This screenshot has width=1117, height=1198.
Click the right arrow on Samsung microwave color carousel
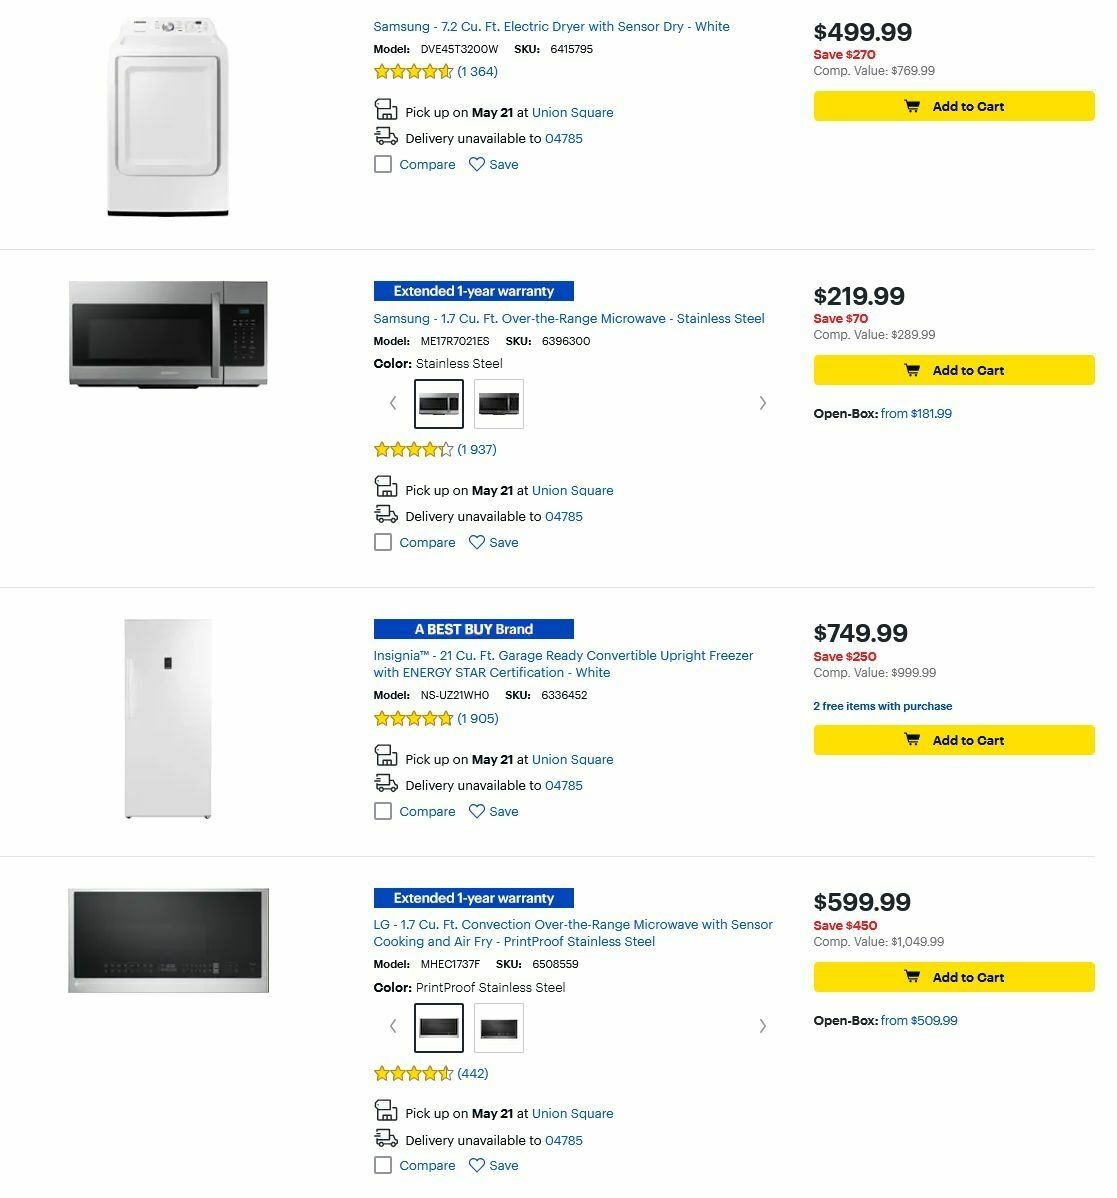[x=763, y=403]
